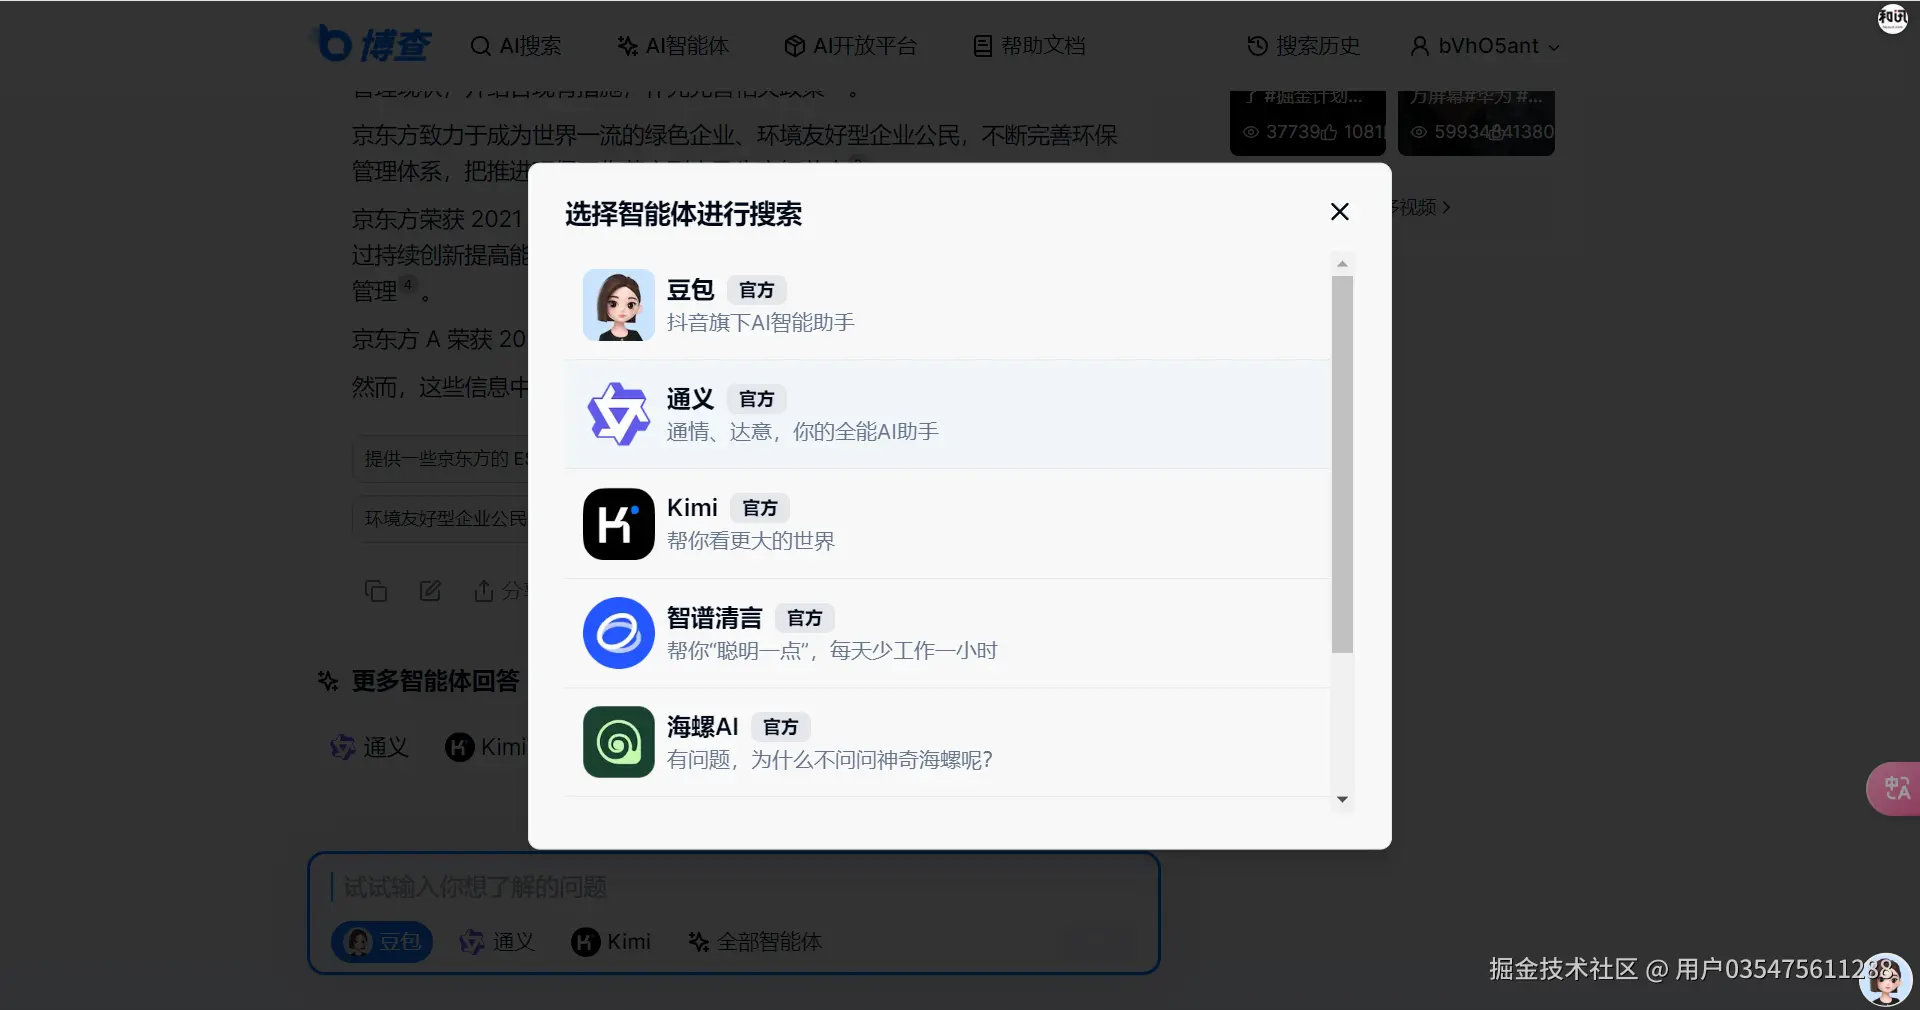1920x1010 pixels.
Task: Close the agent selection dialog
Action: pos(1340,212)
